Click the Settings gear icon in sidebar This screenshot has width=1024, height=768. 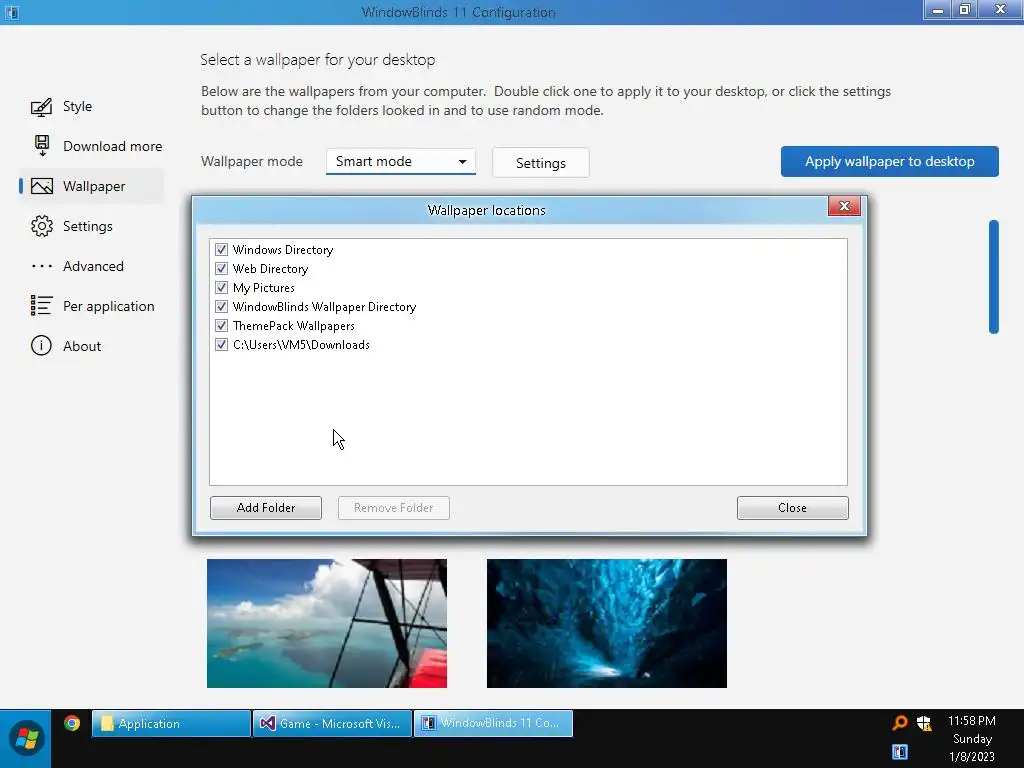pyautogui.click(x=42, y=226)
